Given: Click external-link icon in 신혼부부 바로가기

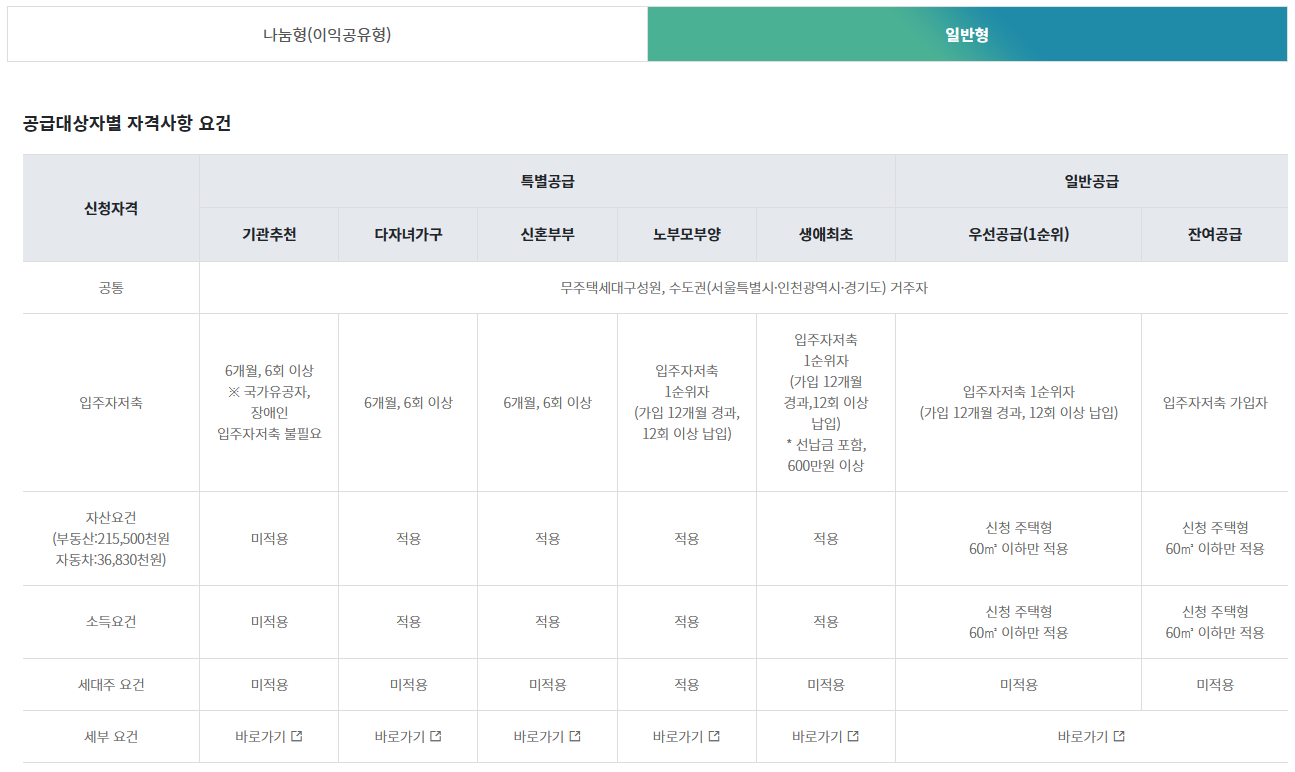Looking at the screenshot, I should pyautogui.click(x=575, y=737).
